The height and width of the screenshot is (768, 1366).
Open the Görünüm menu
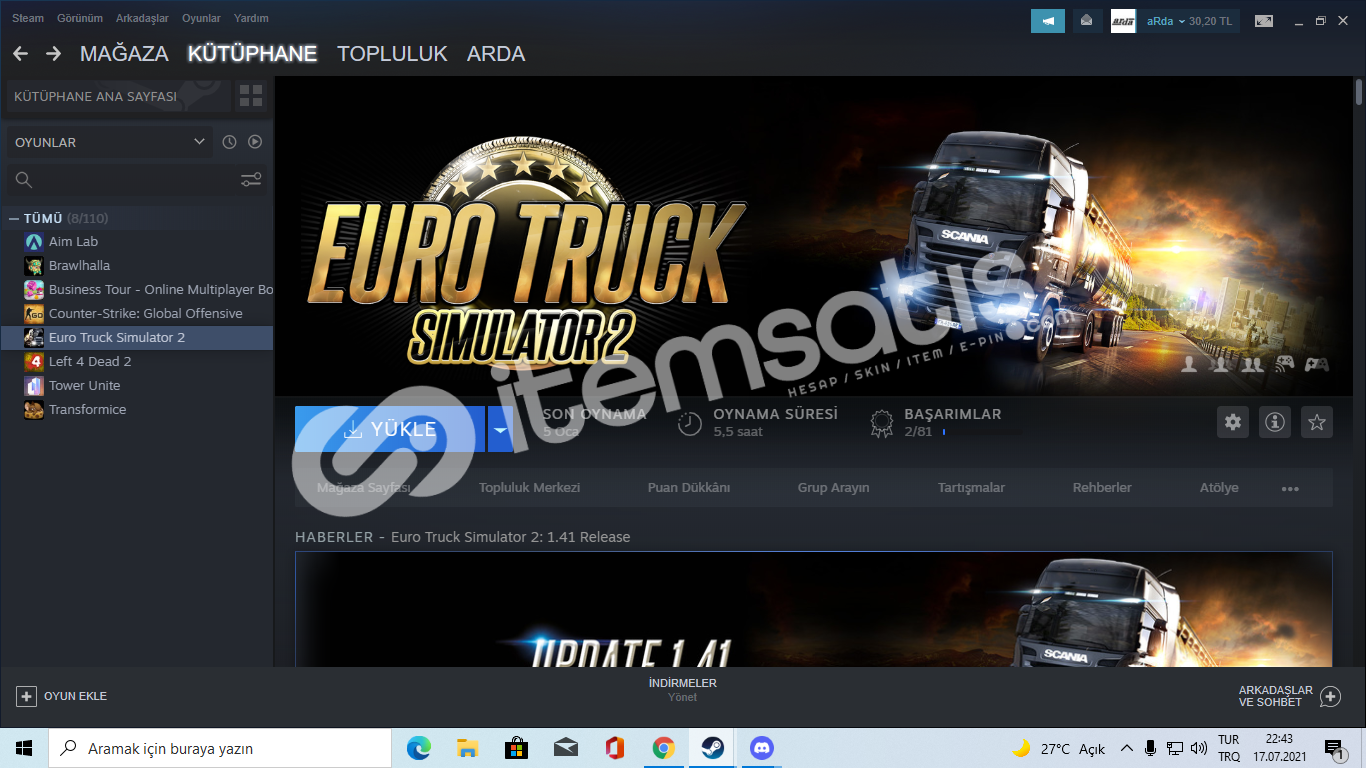point(80,18)
